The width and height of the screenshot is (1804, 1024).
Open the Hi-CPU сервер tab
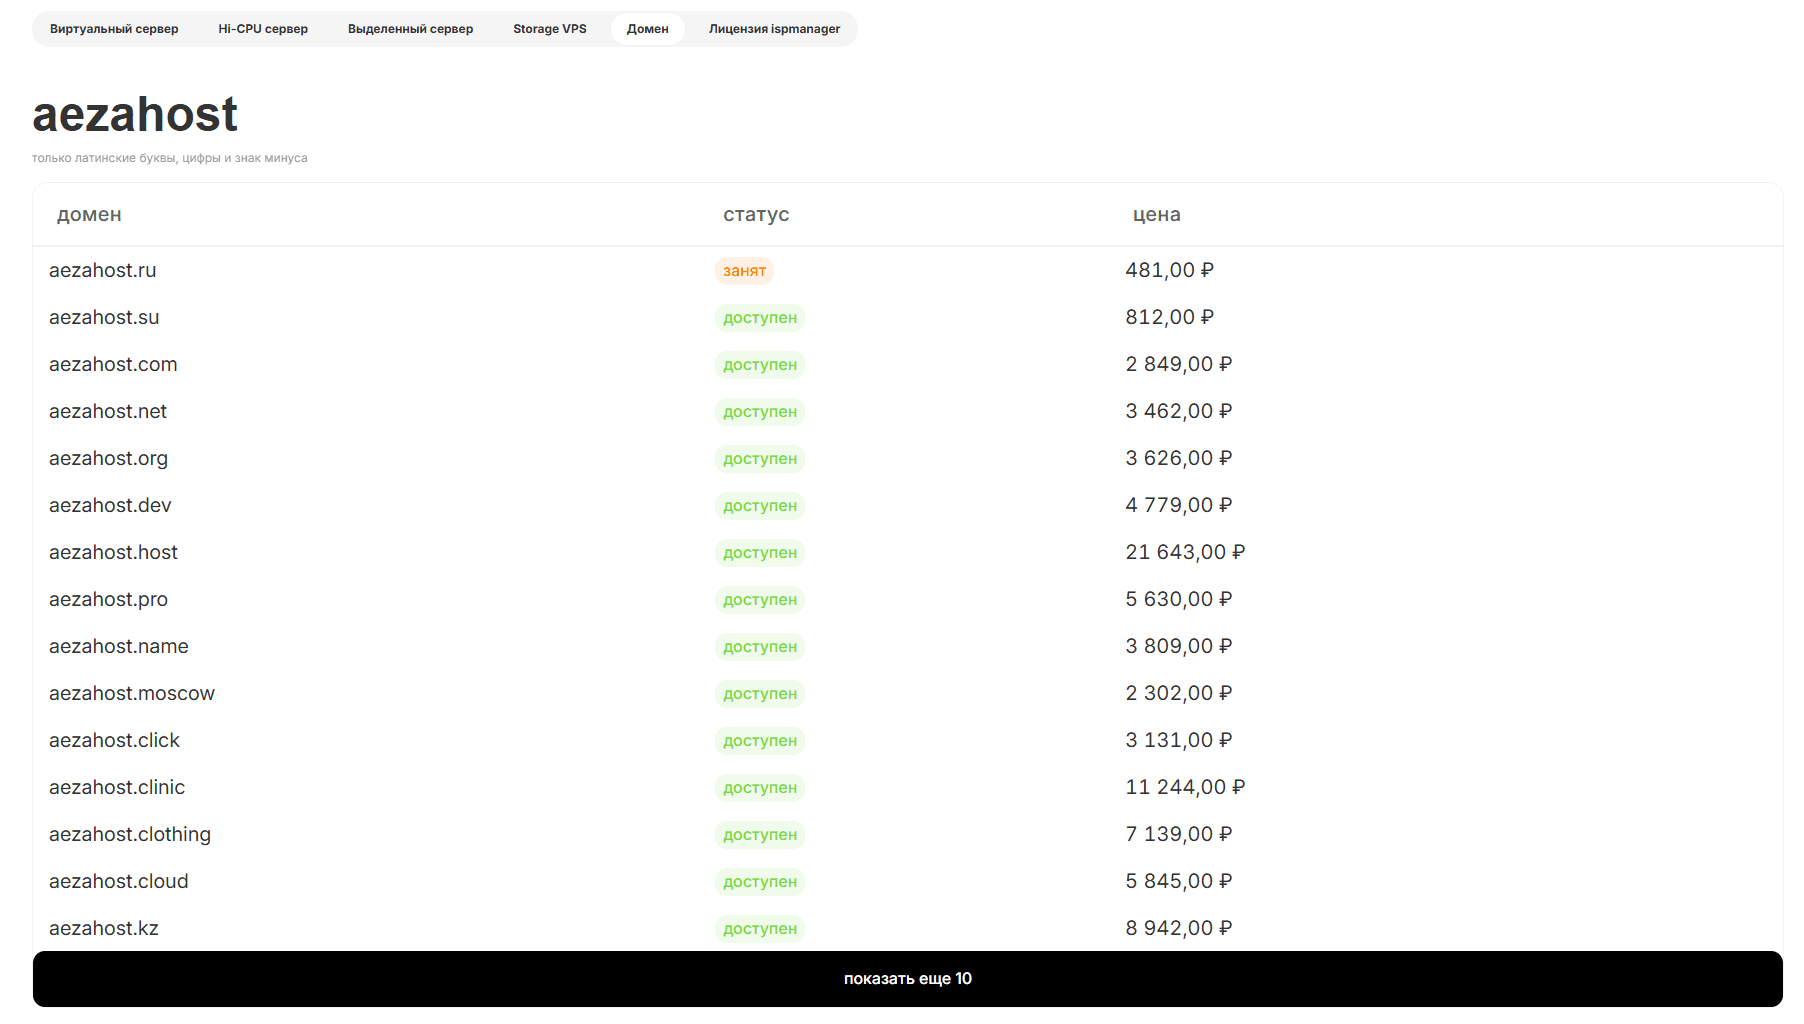pos(263,29)
